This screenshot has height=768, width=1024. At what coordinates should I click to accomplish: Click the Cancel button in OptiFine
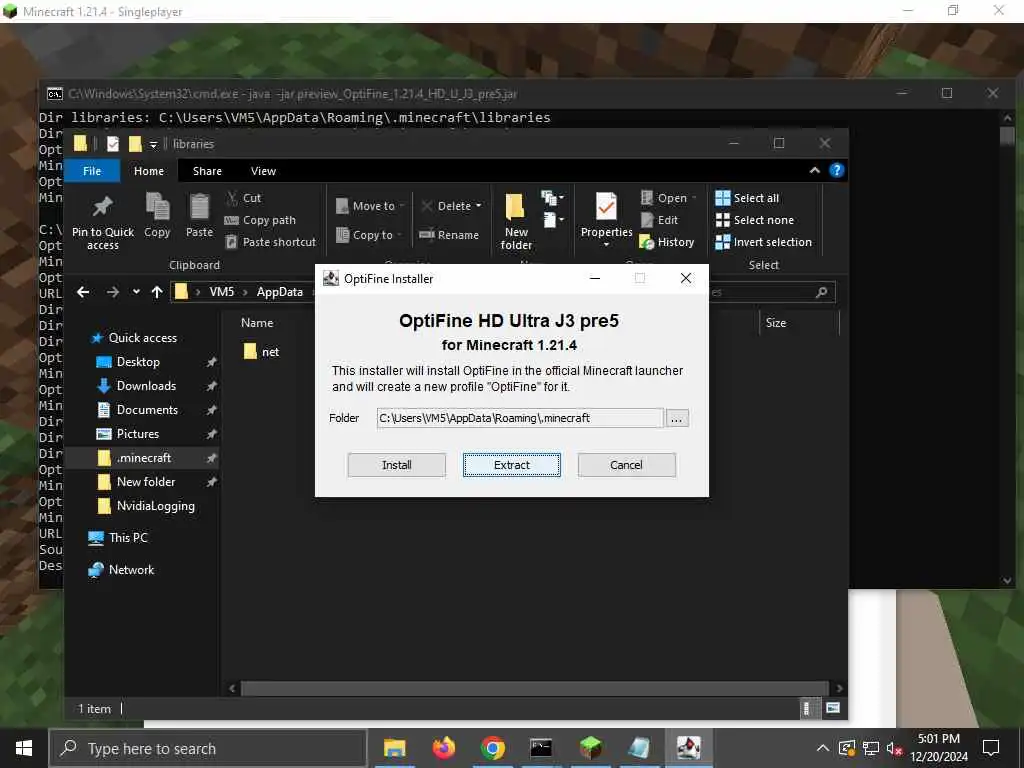coord(626,465)
